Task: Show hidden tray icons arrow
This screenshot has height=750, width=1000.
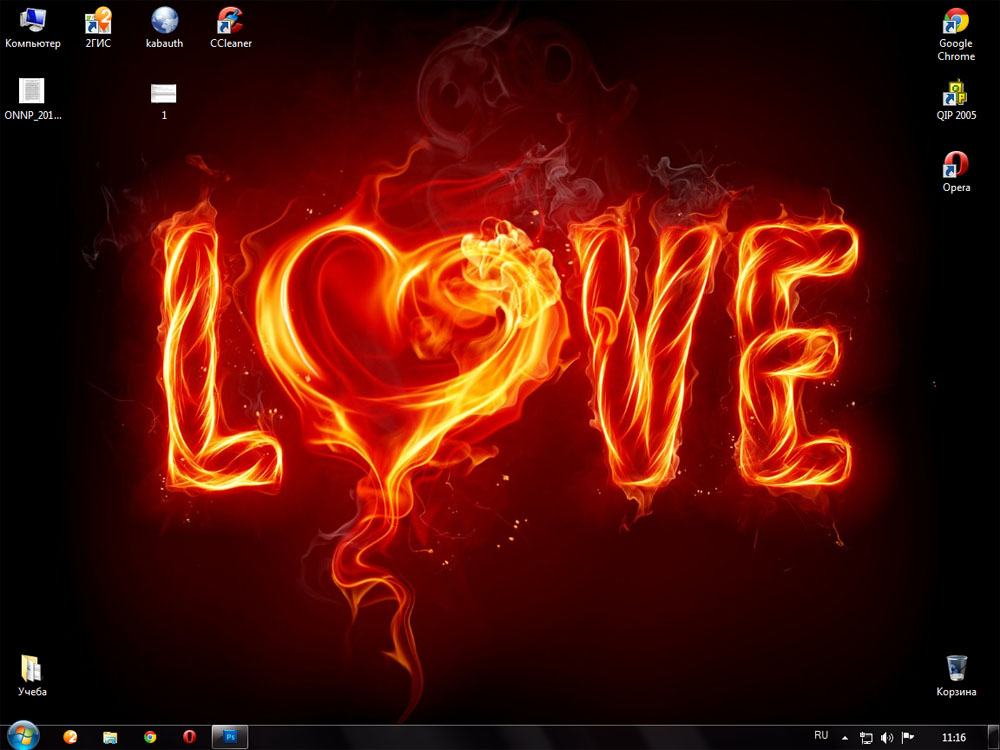Action: click(845, 738)
